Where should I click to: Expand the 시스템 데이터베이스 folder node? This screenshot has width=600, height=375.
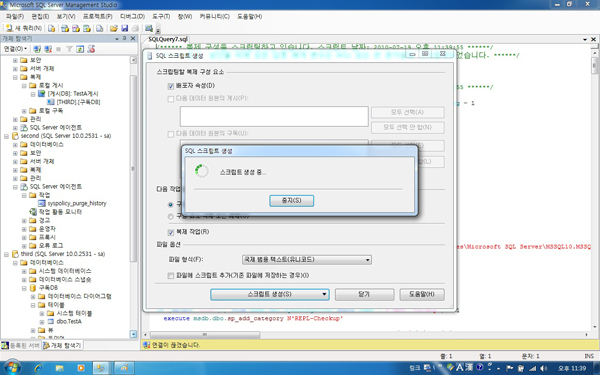tap(24, 271)
